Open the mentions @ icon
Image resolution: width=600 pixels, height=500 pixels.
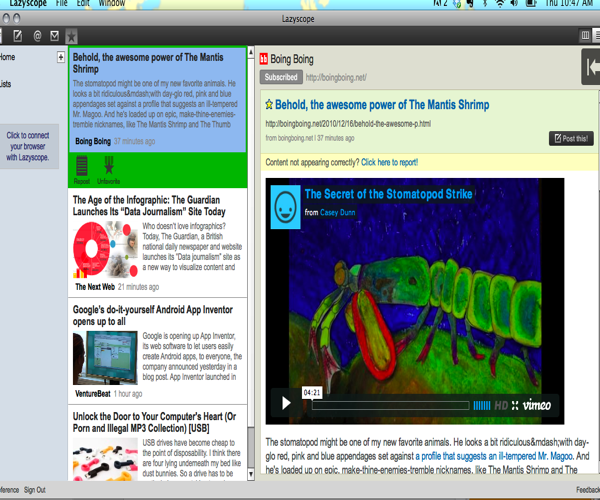click(37, 36)
